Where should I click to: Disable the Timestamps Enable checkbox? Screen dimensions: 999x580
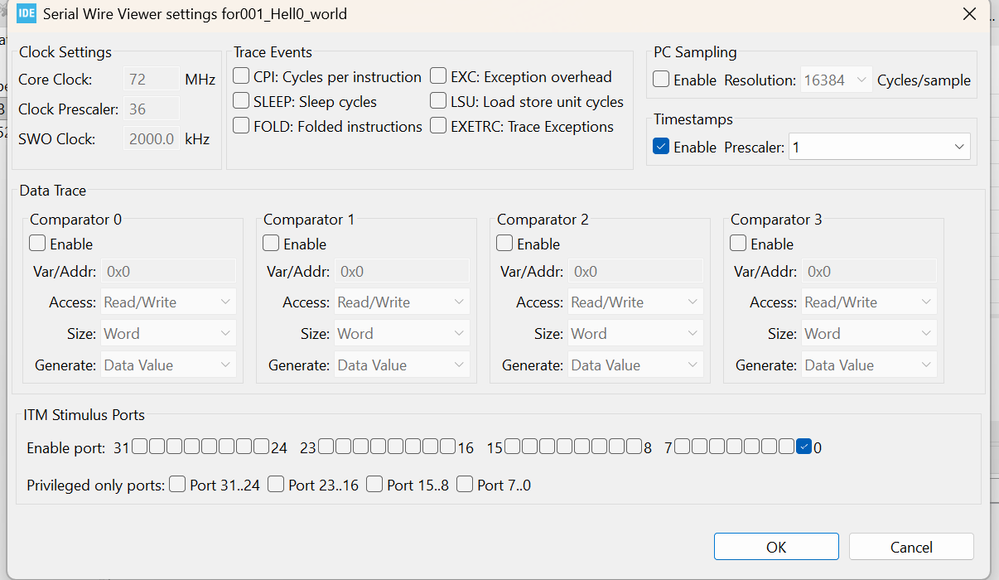661,147
